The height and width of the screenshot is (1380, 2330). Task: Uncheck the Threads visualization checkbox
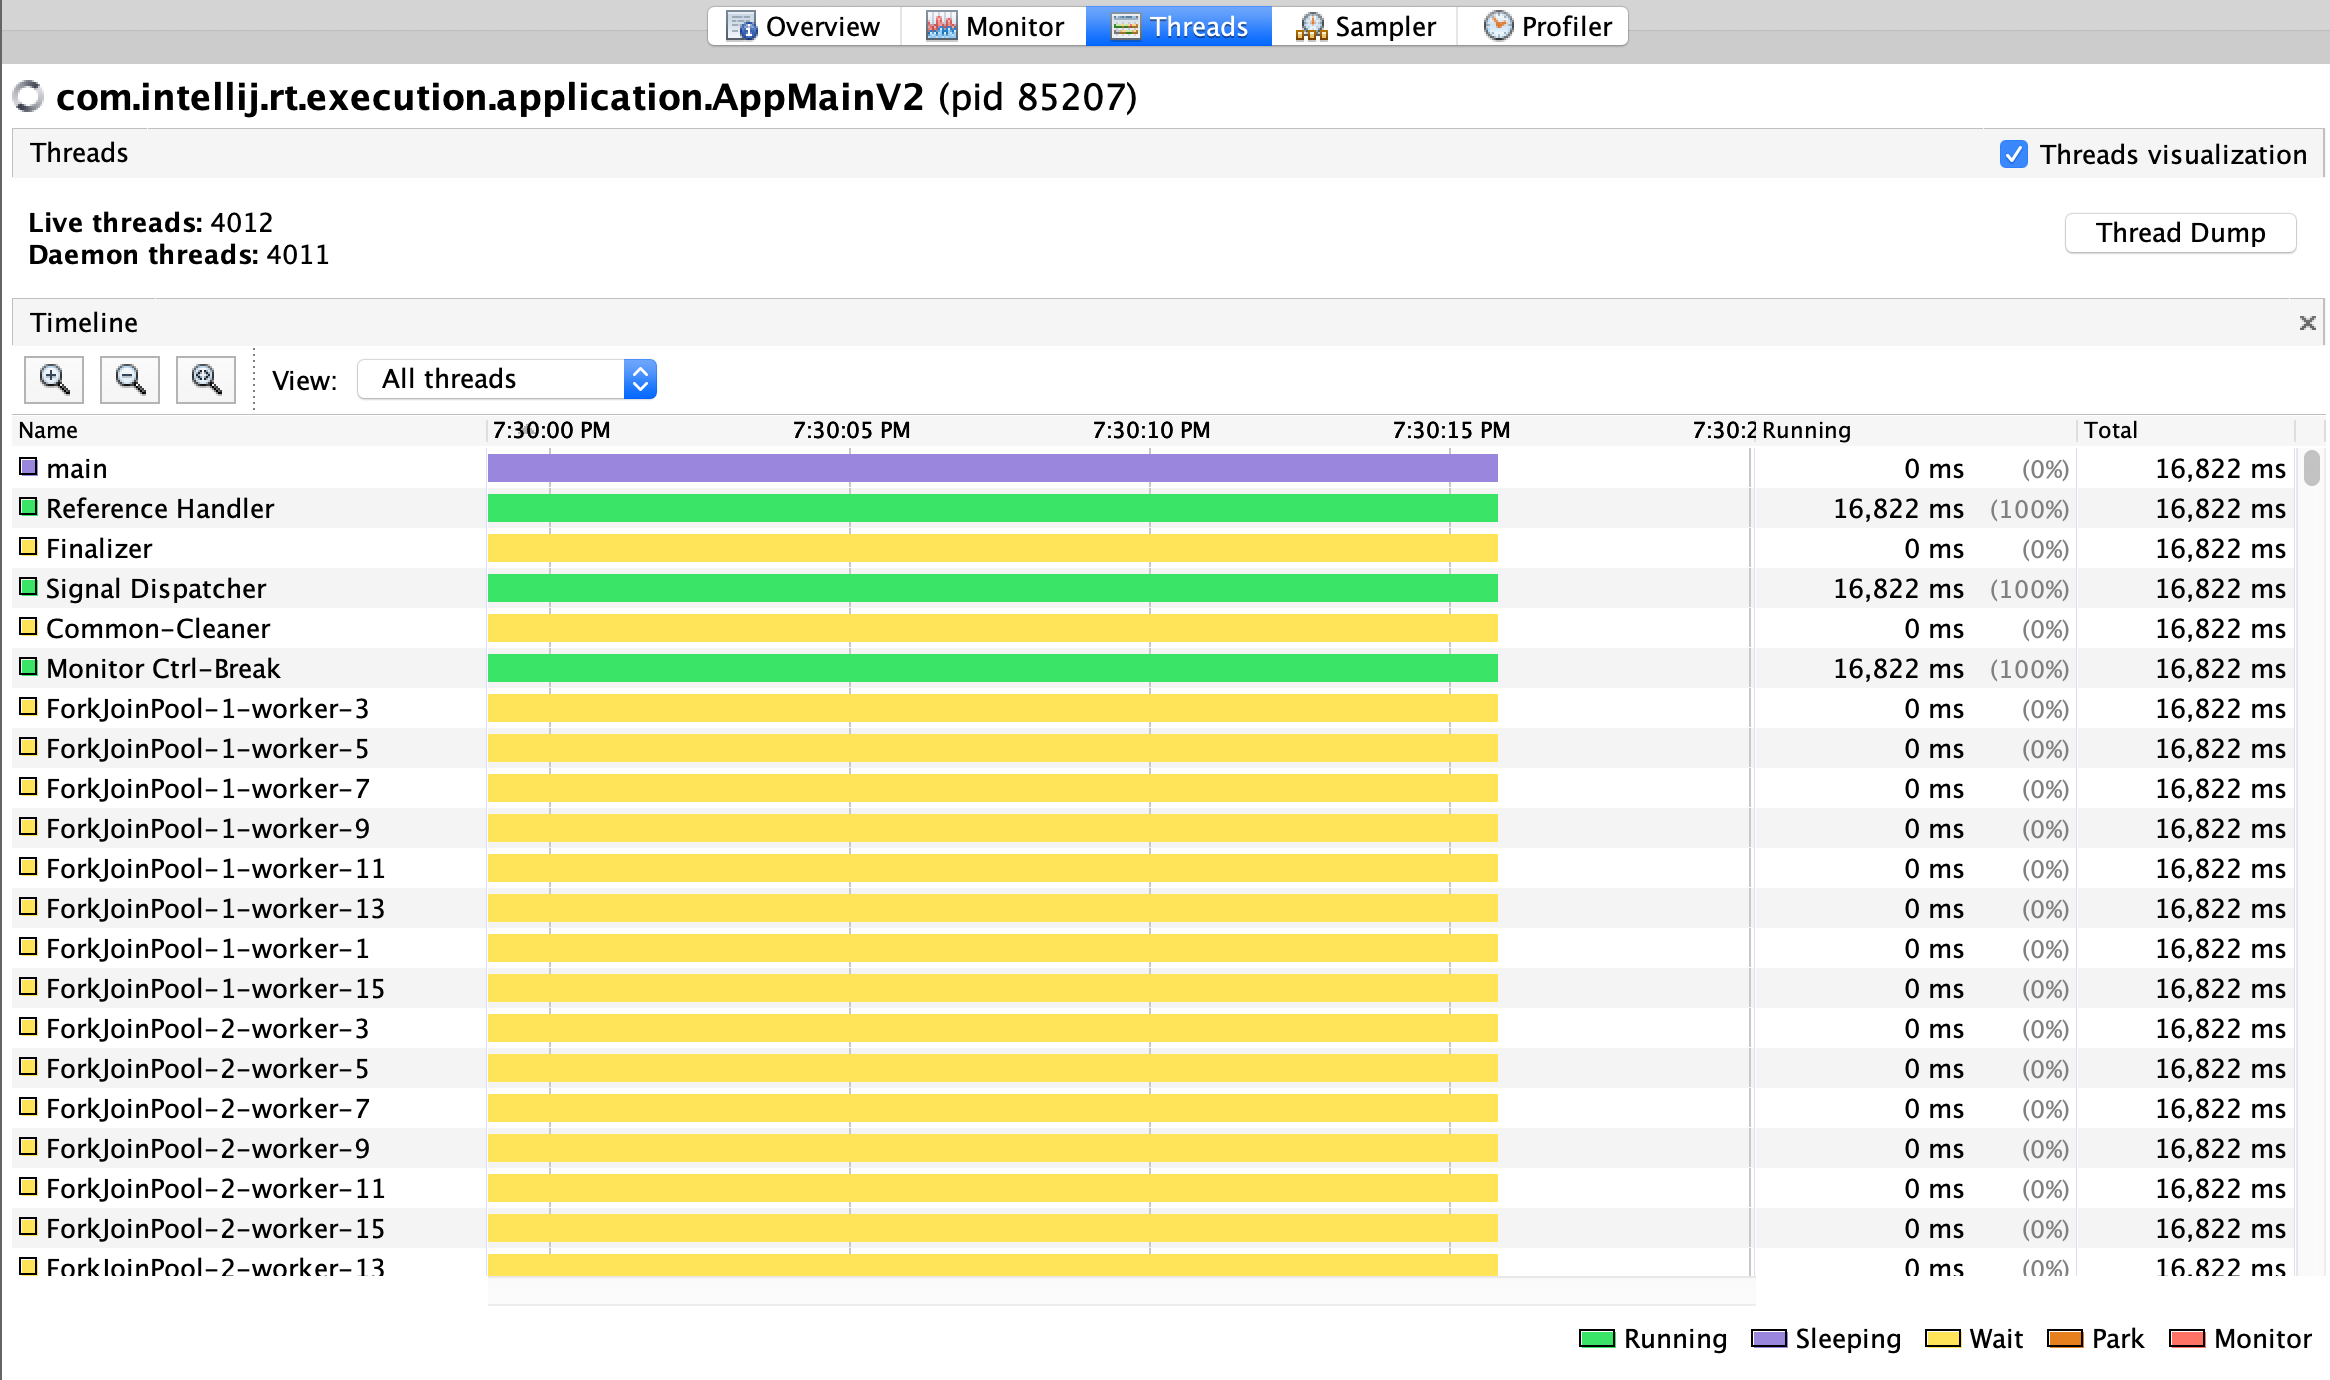pos(2013,154)
